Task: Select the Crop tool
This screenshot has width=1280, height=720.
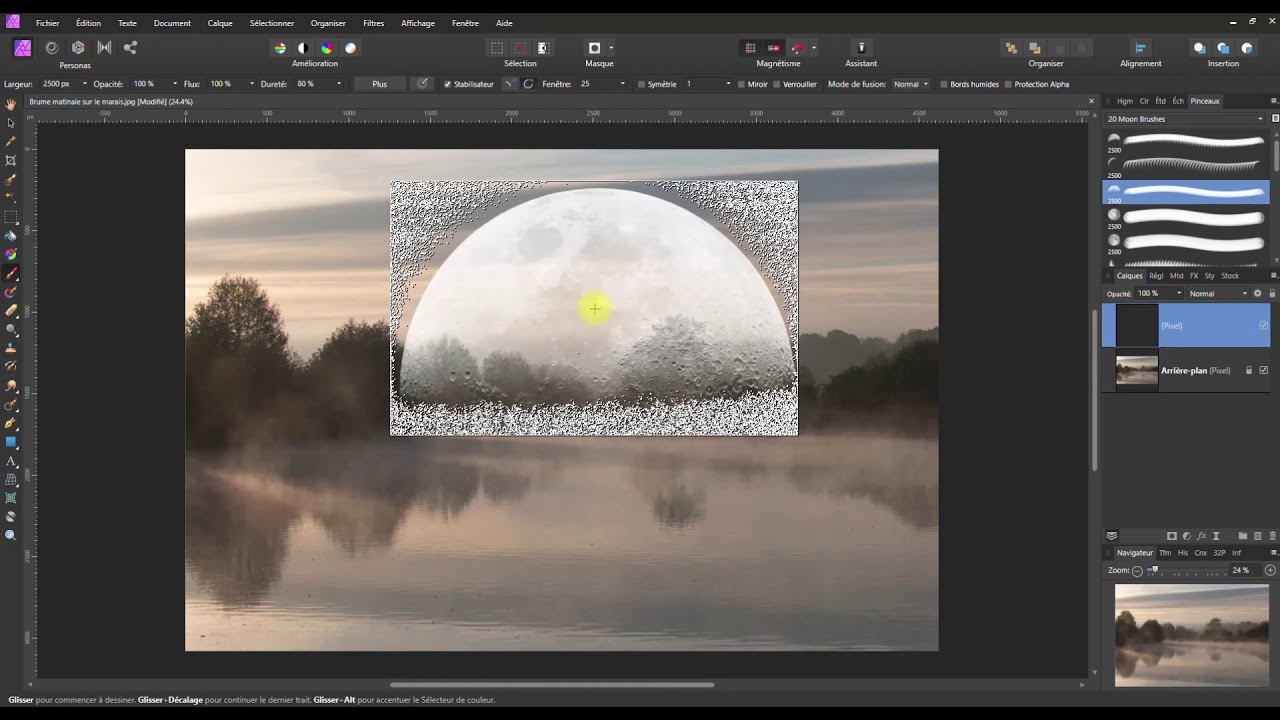Action: (11, 161)
